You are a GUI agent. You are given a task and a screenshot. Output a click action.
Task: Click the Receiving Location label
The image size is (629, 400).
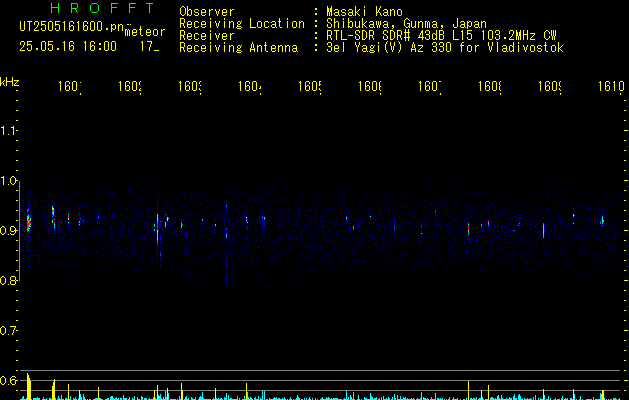click(242, 24)
